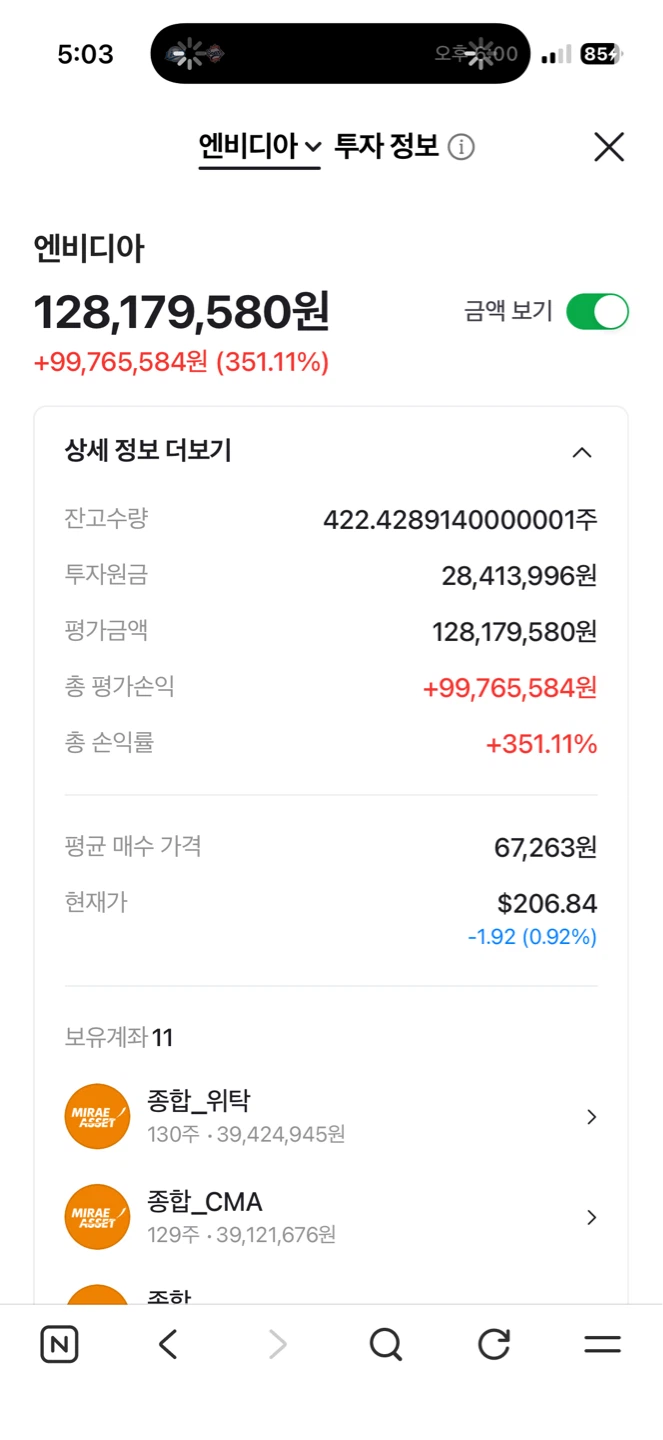Tap the Naver home N icon
663x1440 pixels.
(59, 1344)
